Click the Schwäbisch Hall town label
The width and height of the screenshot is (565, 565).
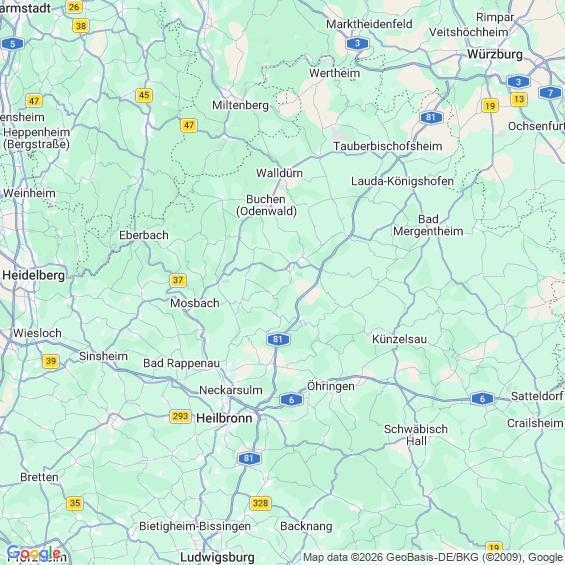416,435
